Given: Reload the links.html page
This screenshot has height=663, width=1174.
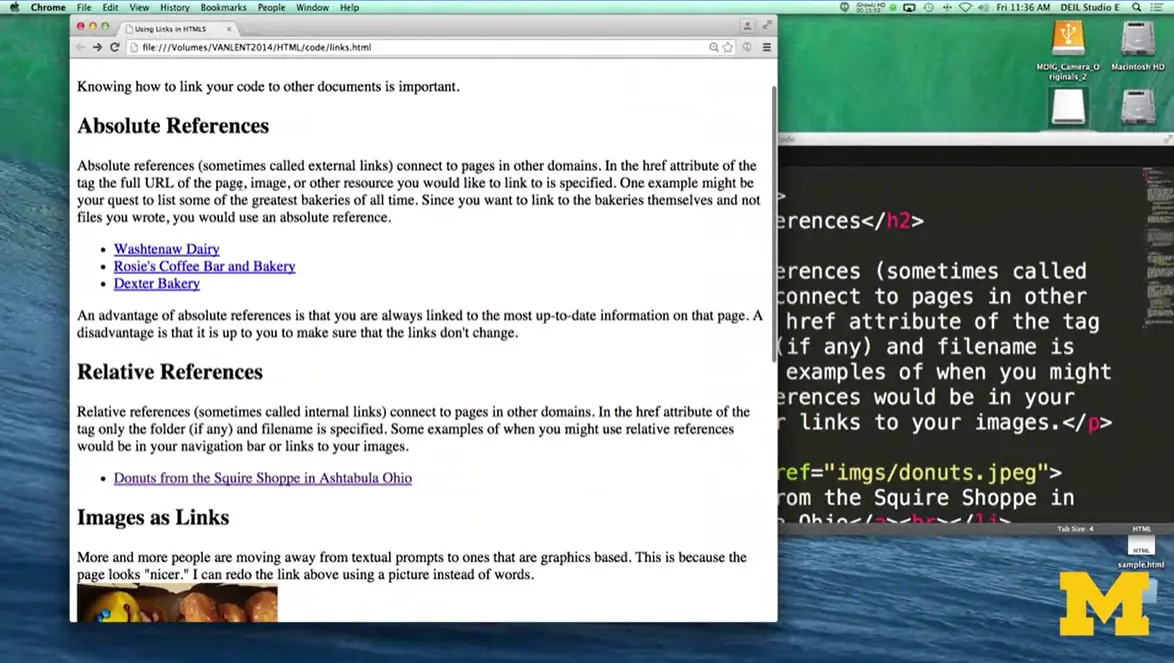Looking at the screenshot, I should click(115, 47).
